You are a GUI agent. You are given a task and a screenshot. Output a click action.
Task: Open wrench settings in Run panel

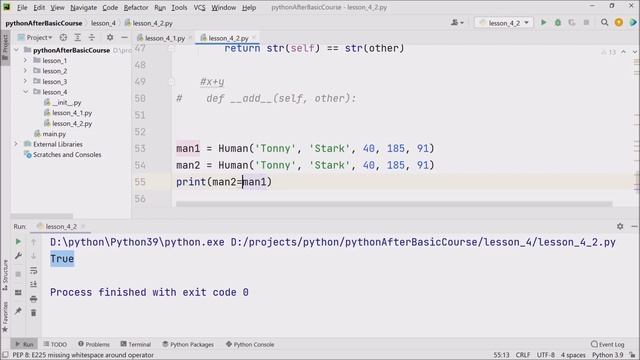pyautogui.click(x=18, y=256)
